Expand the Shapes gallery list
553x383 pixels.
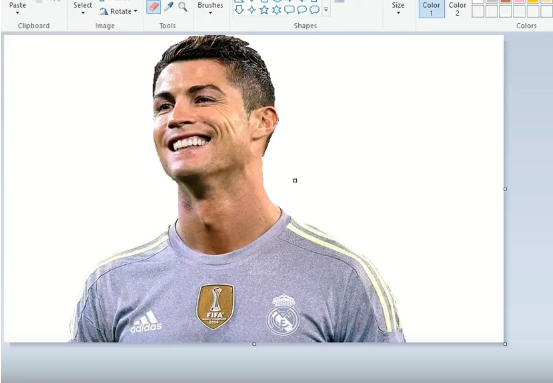pos(326,10)
